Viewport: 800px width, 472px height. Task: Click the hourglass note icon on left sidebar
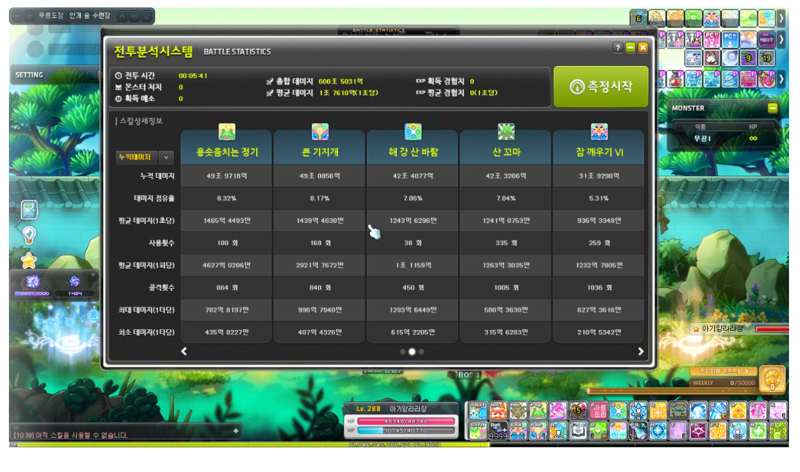[x=29, y=209]
